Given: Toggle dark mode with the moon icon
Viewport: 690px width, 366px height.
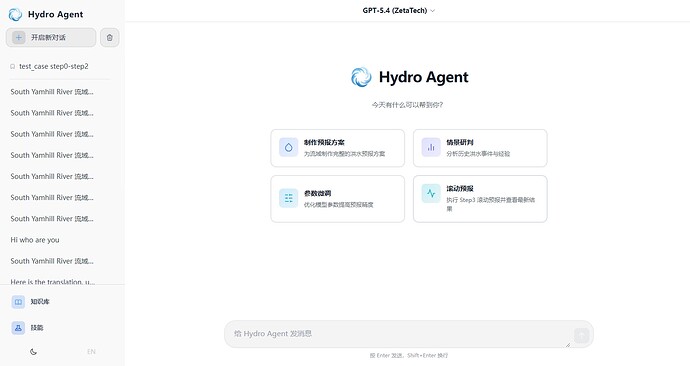Looking at the screenshot, I should (x=33, y=351).
